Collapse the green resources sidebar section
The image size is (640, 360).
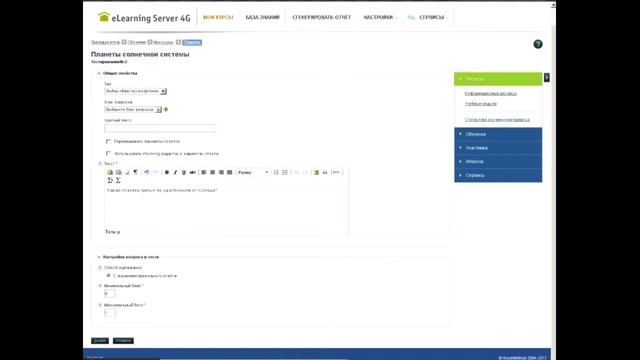tap(498, 79)
